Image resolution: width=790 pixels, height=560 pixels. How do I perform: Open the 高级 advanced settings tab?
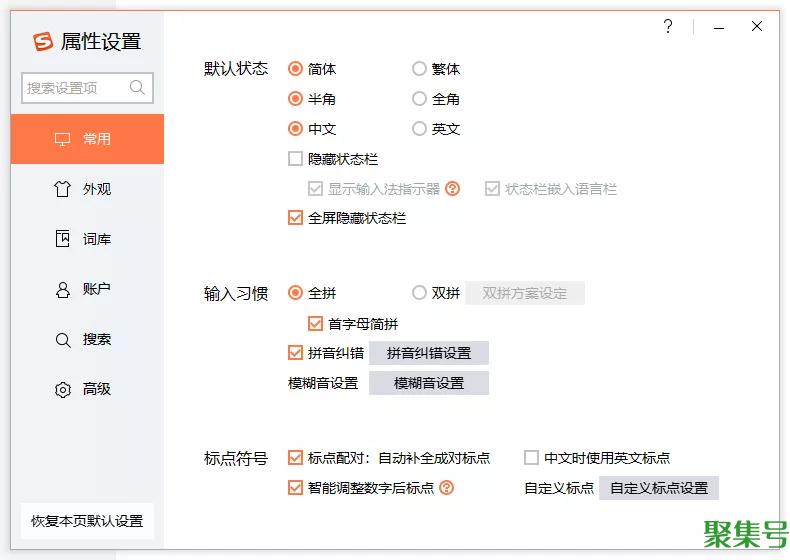click(x=87, y=389)
